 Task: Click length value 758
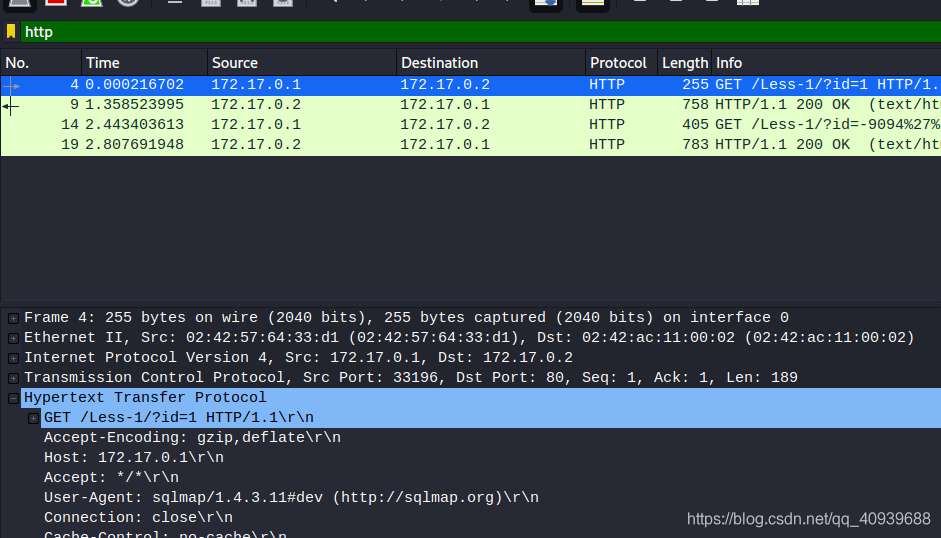point(696,104)
